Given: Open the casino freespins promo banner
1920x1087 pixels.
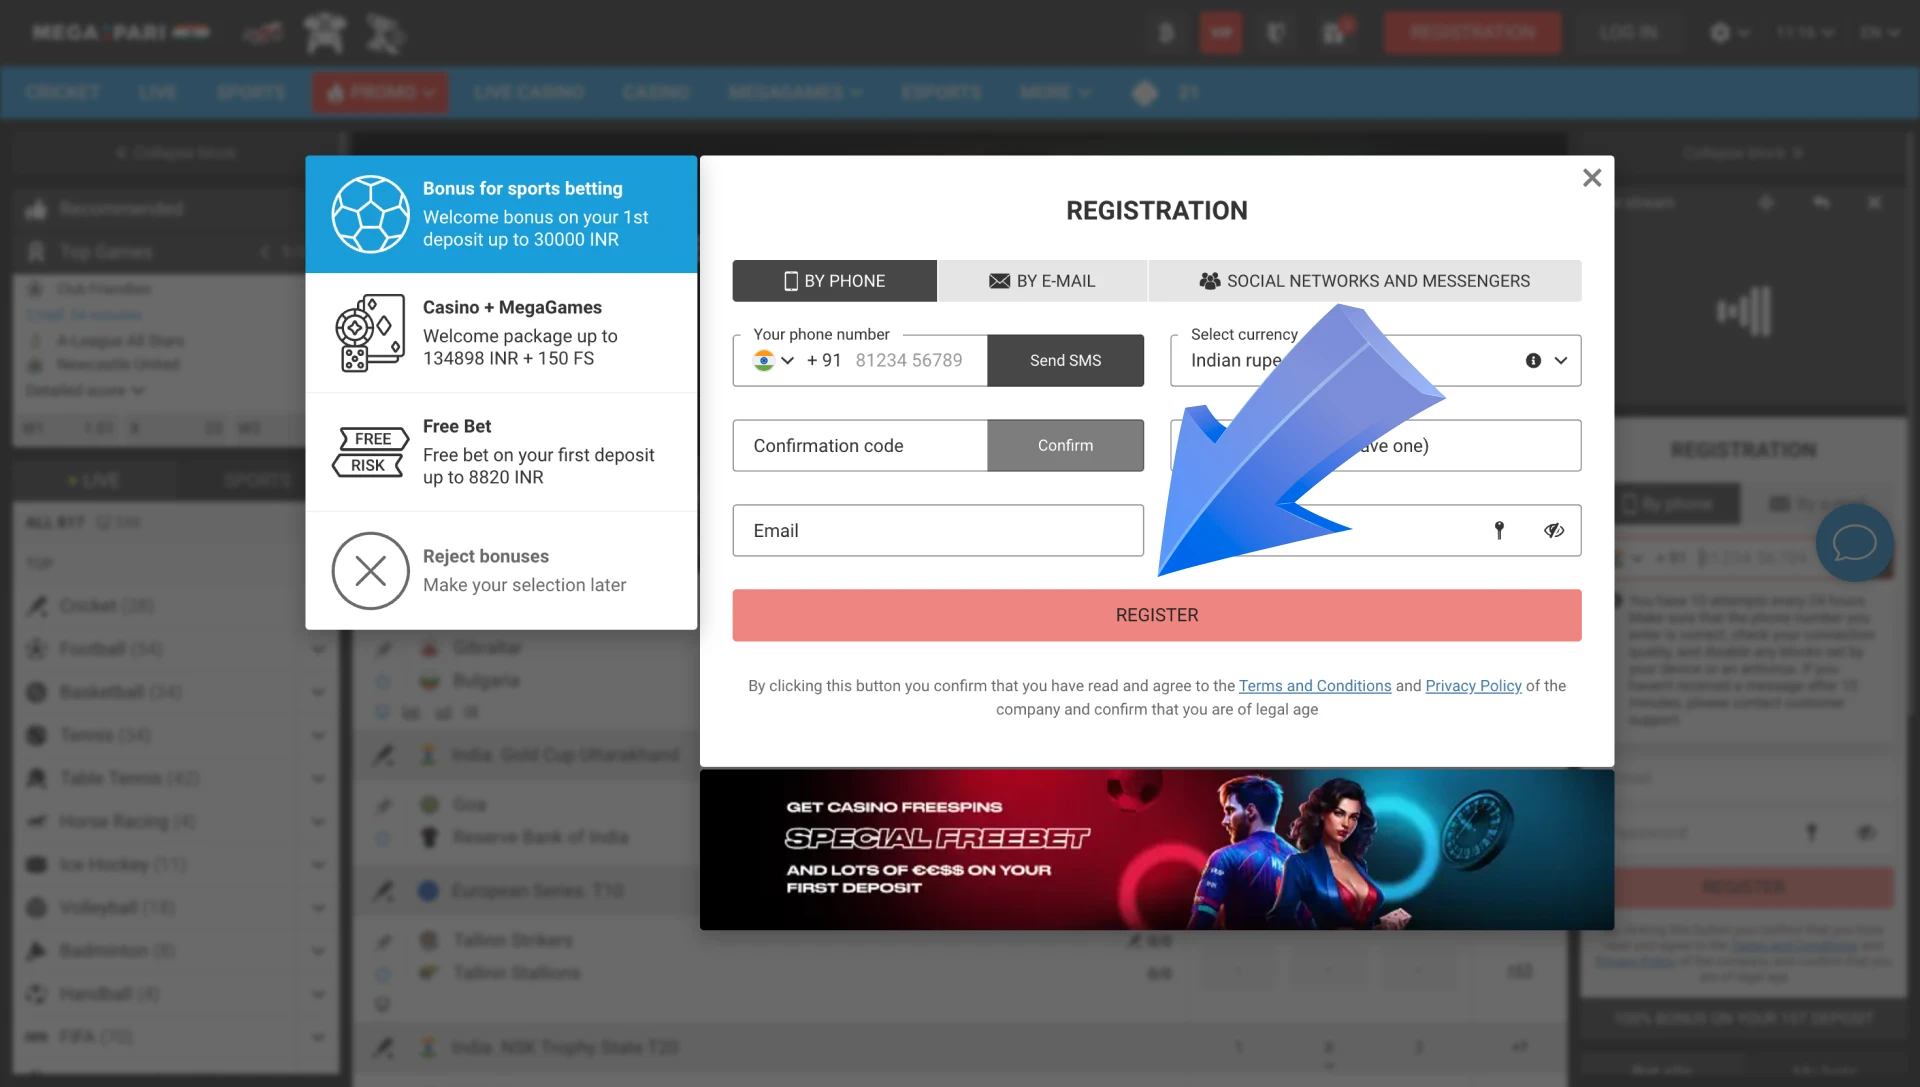Looking at the screenshot, I should [1157, 850].
